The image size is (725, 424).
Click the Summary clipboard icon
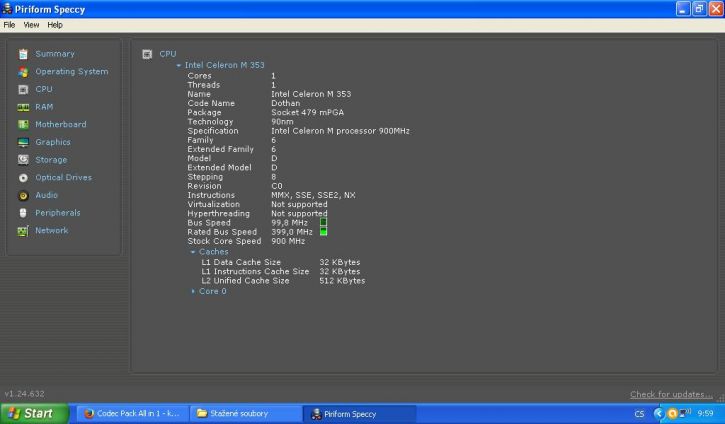(23, 54)
